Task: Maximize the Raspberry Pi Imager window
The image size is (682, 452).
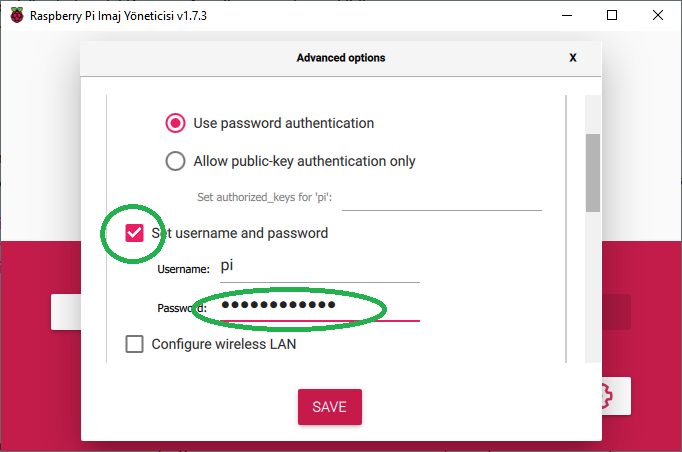Action: point(612,16)
